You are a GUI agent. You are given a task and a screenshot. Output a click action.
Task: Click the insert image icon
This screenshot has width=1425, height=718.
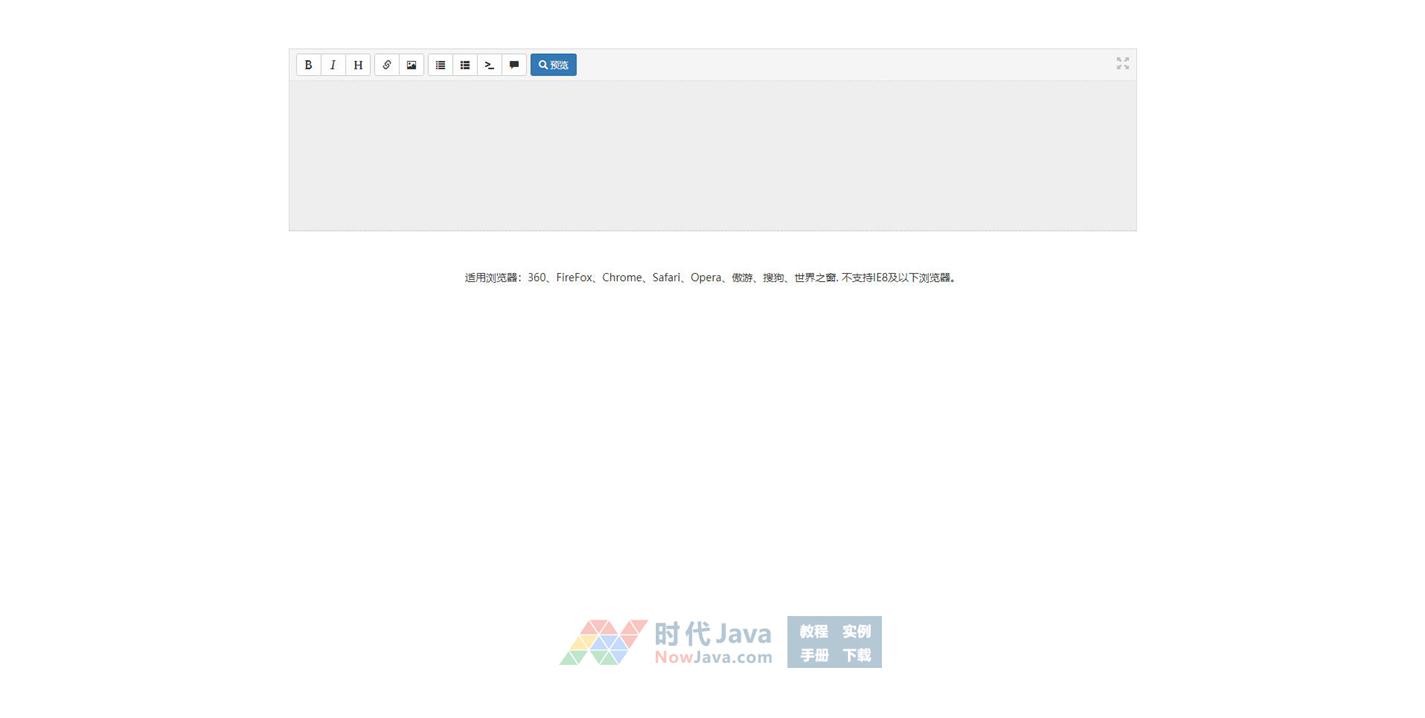point(411,65)
